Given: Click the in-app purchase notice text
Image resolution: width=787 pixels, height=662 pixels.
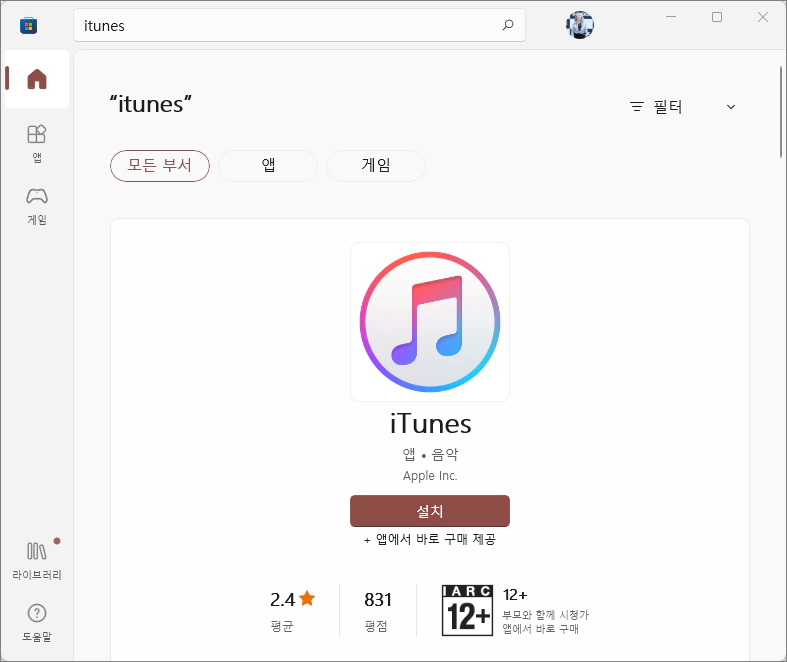Looking at the screenshot, I should pyautogui.click(x=430, y=540).
